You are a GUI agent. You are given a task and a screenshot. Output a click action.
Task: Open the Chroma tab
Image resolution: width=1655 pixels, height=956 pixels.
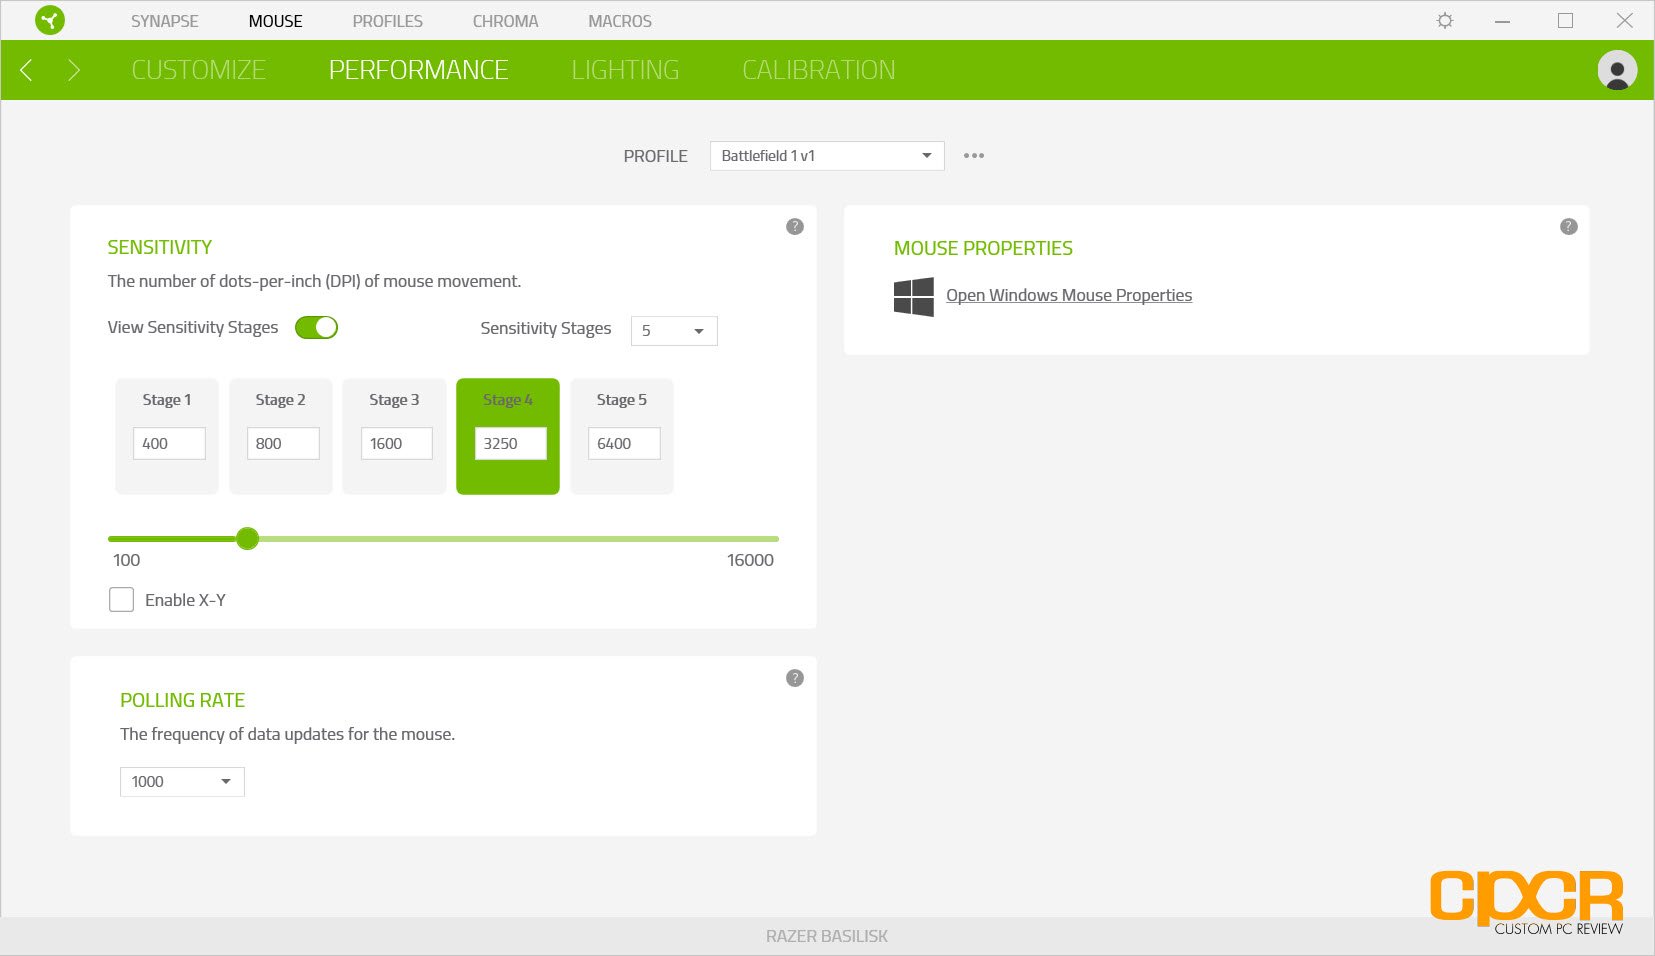(x=505, y=21)
